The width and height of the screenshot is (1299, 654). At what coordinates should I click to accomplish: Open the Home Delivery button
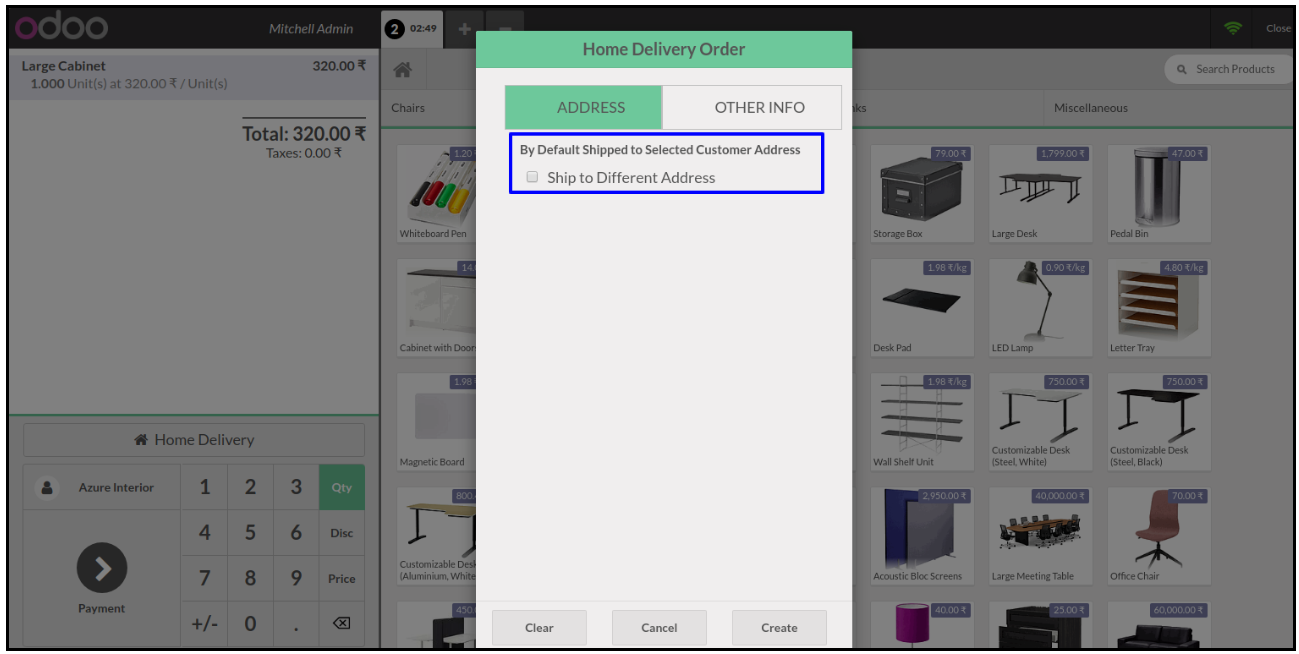coord(194,440)
